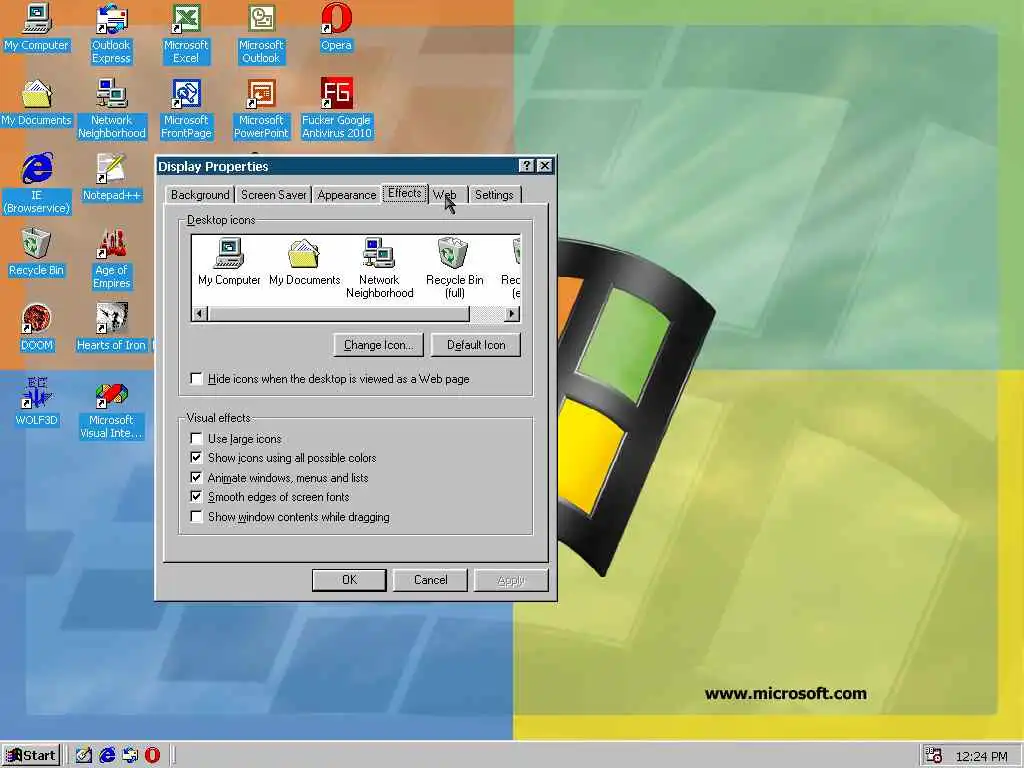Click Show Desktop quick launch icon
Image resolution: width=1024 pixels, height=768 pixels.
84,756
